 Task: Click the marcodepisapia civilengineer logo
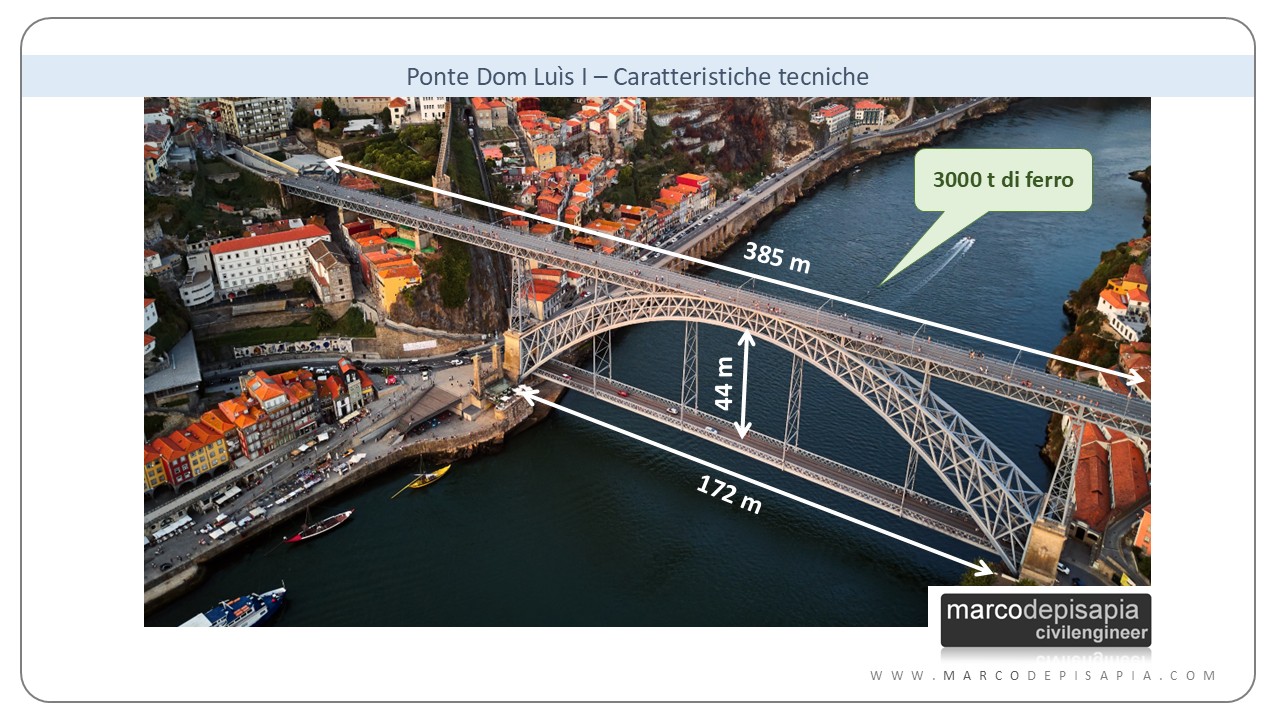pos(1046,620)
